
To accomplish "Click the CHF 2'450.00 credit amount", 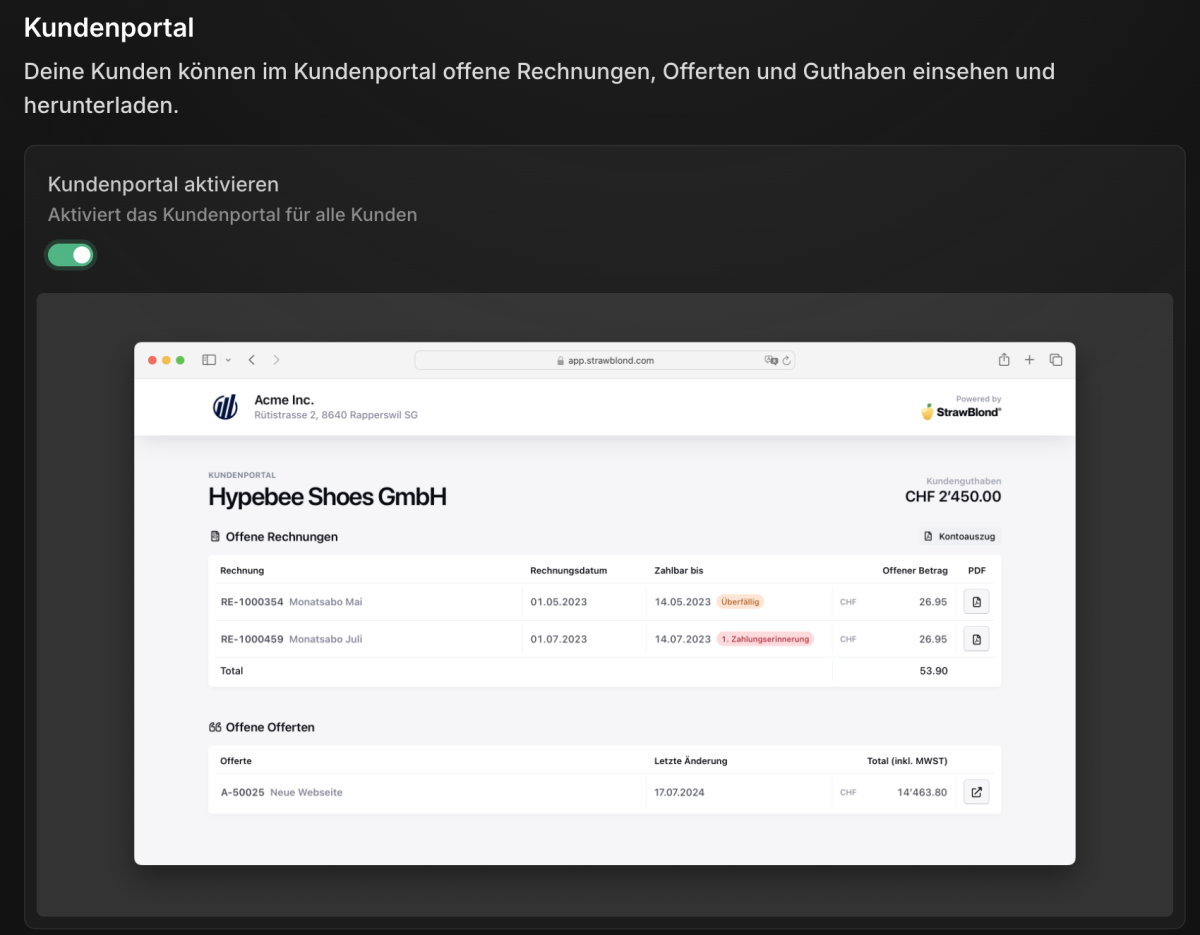I will (953, 497).
